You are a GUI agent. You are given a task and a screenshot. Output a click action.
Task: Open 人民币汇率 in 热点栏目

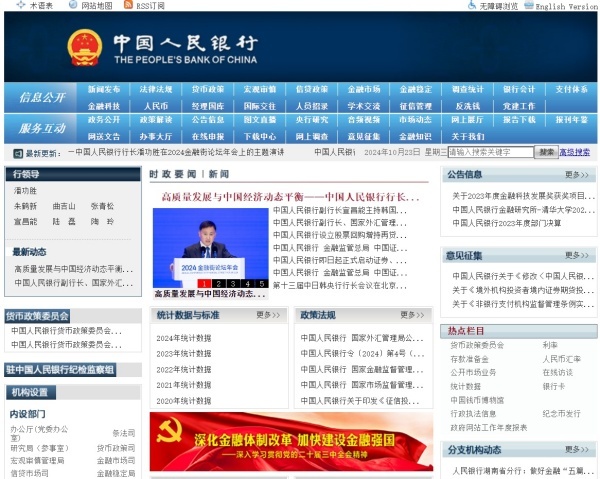pos(561,359)
